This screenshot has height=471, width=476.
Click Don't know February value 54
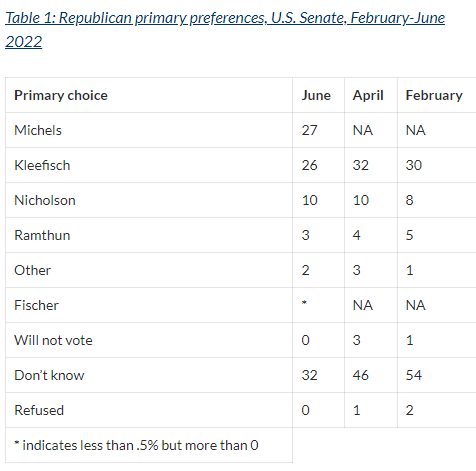click(414, 375)
